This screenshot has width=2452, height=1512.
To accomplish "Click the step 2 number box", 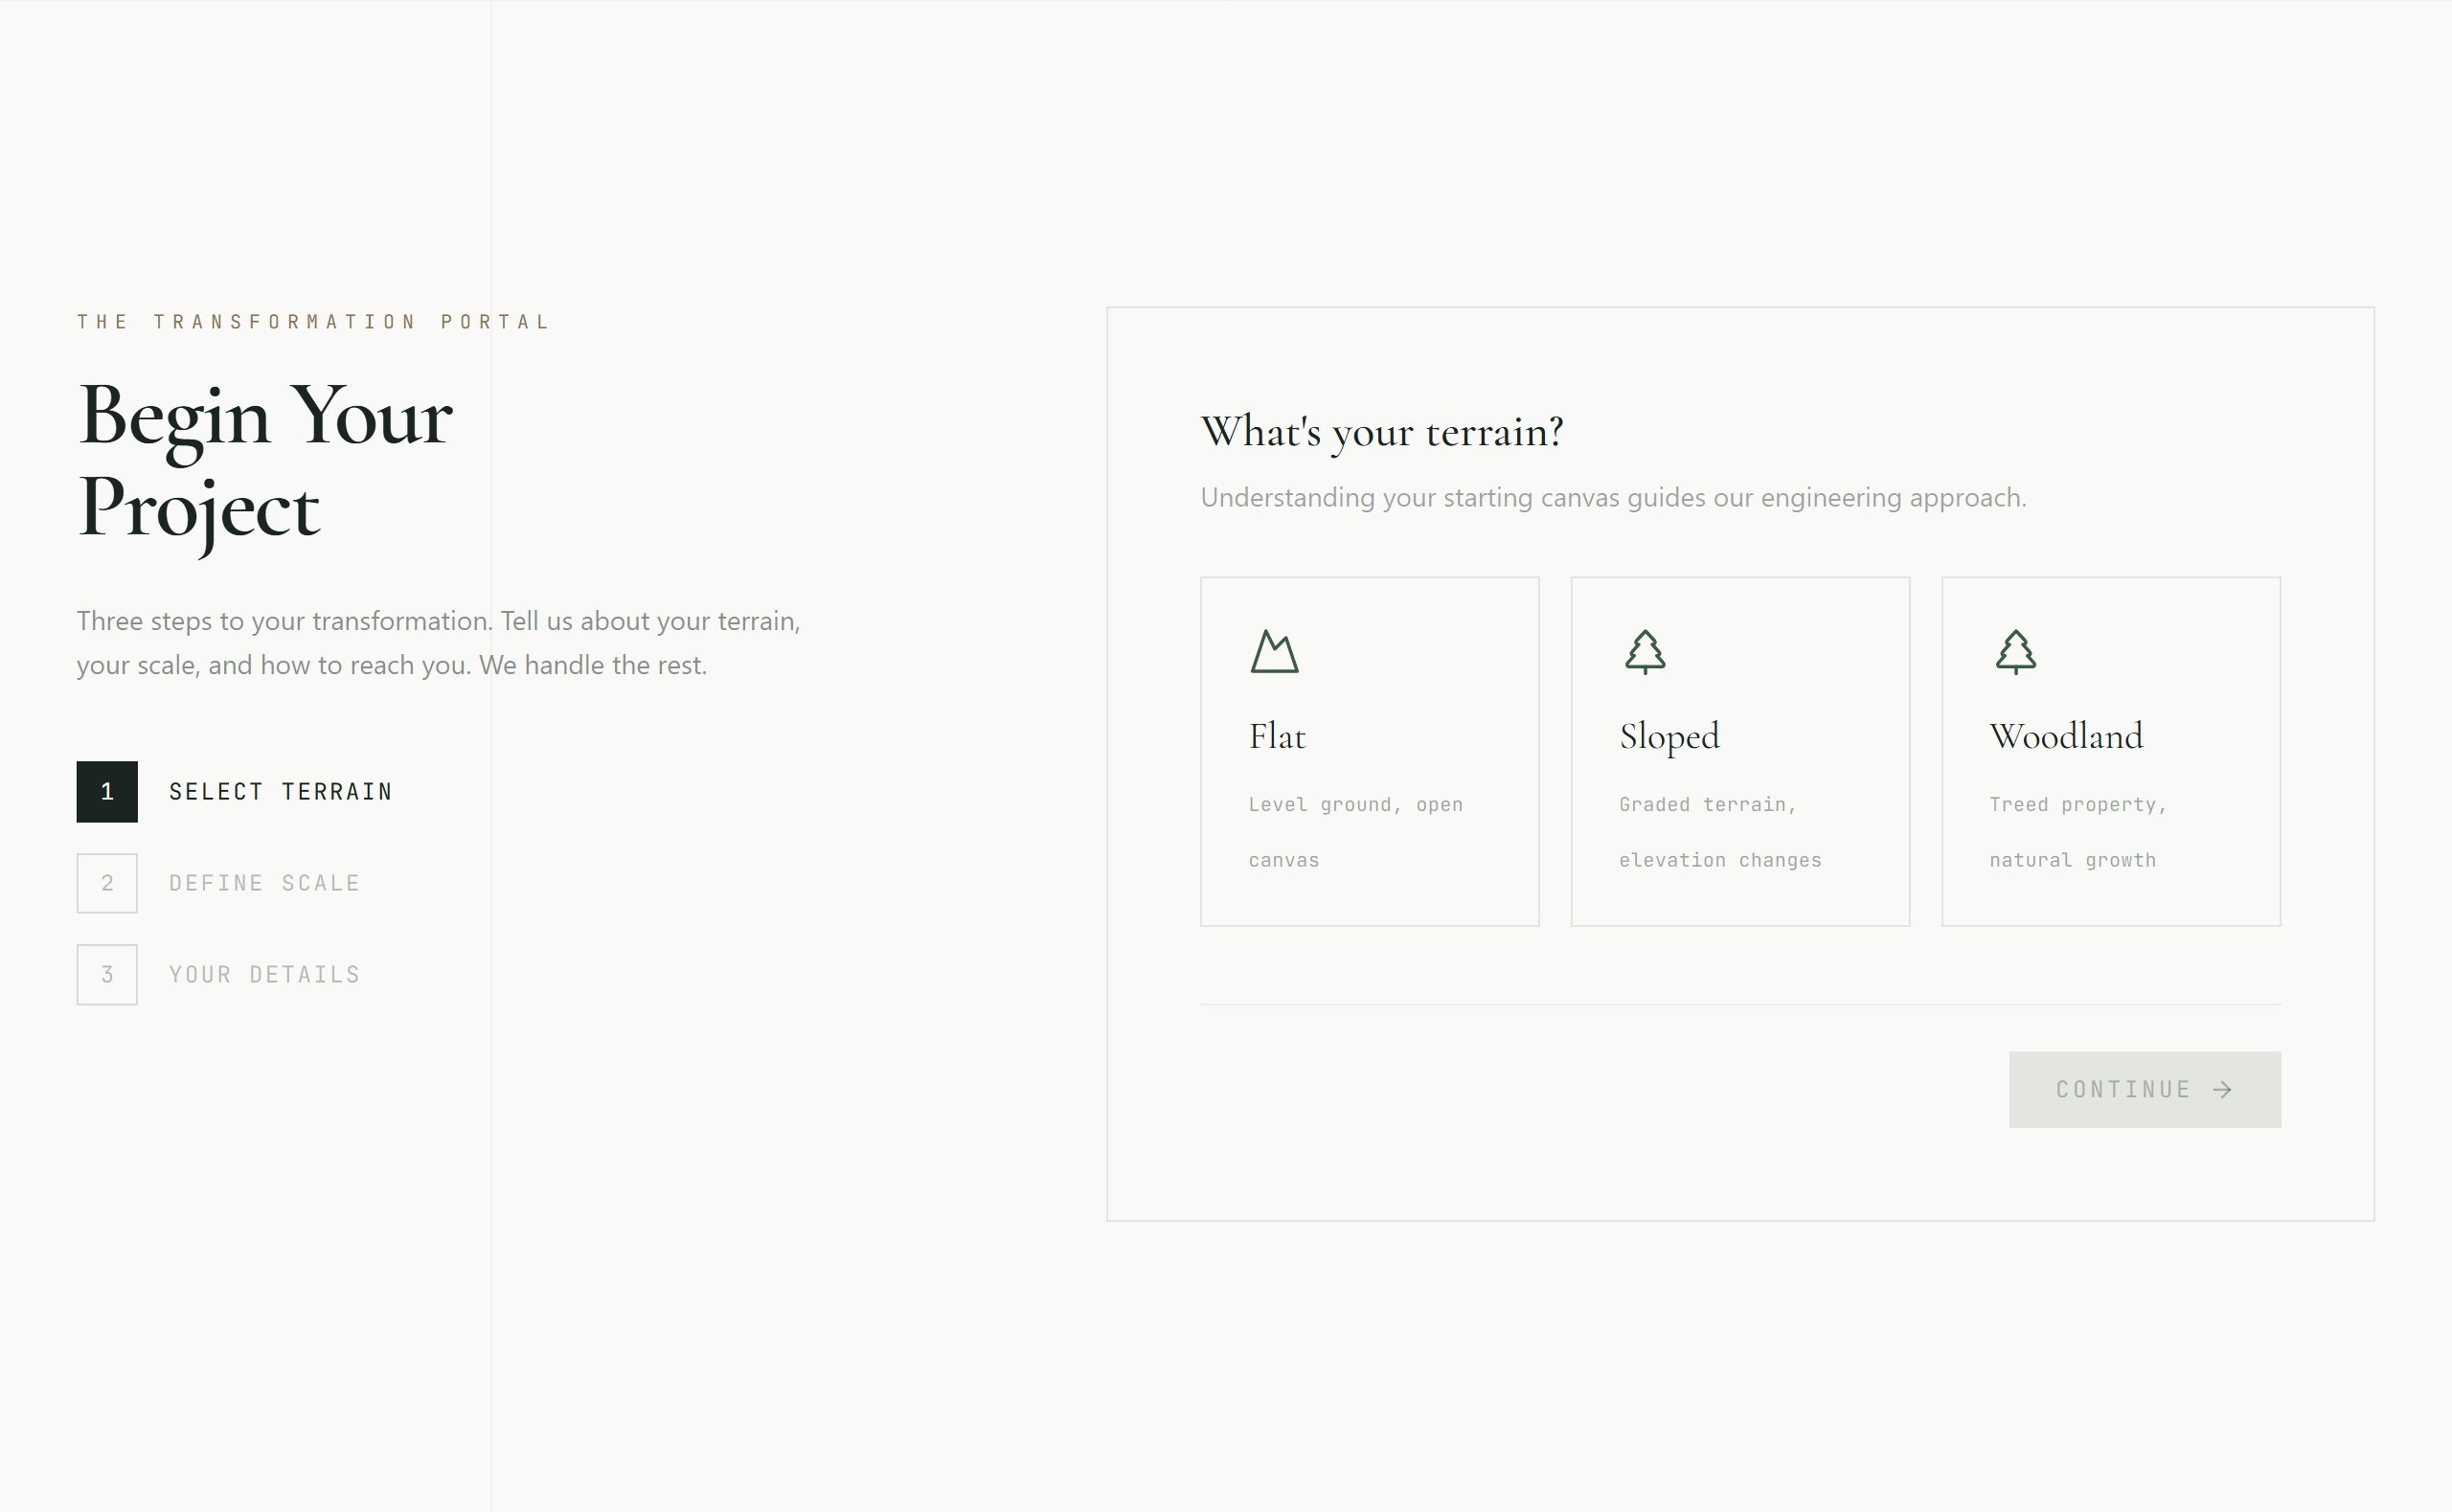I will pos(107,883).
